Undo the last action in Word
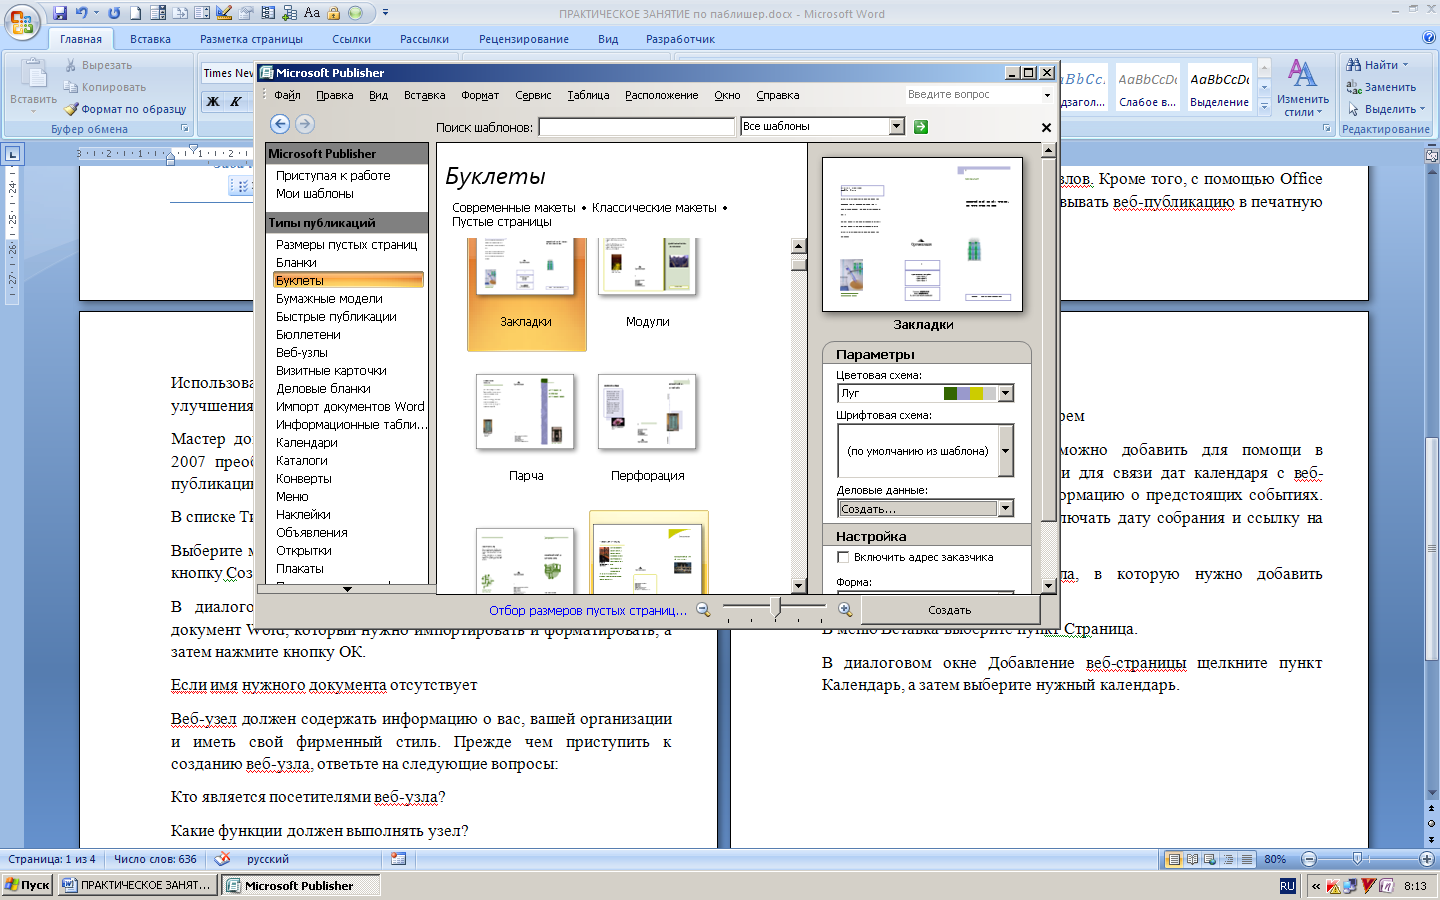Viewport: 1440px width, 900px height. 82,13
